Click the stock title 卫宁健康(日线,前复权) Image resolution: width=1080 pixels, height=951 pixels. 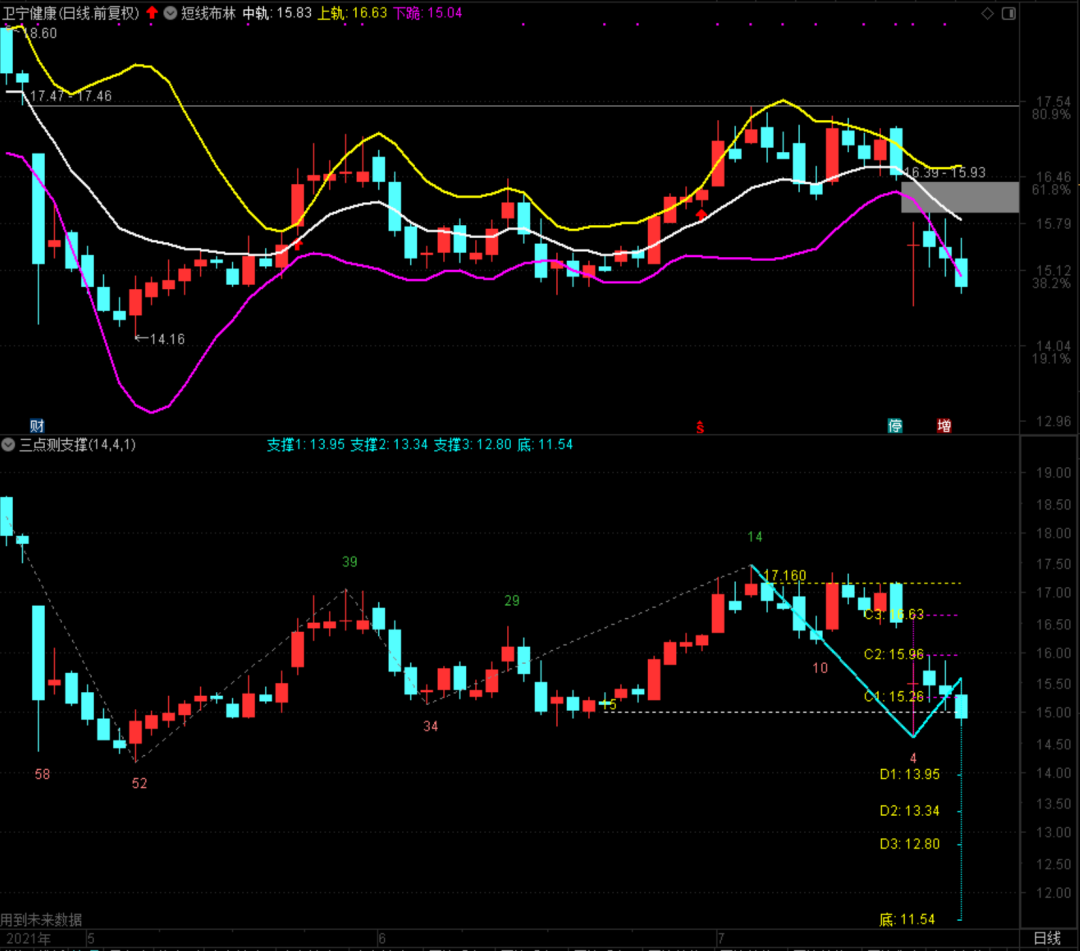70,13
